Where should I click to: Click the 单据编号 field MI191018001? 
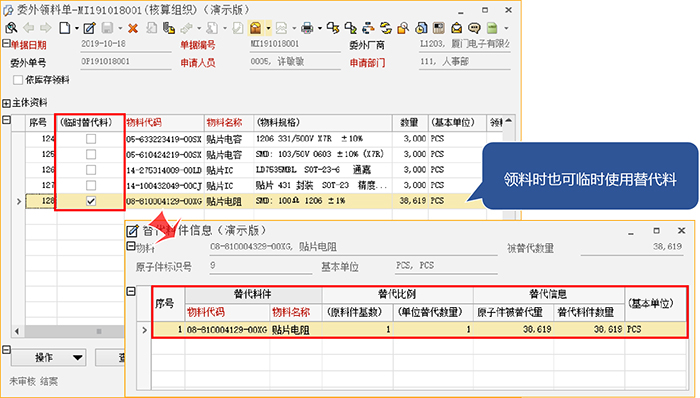(x=295, y=44)
